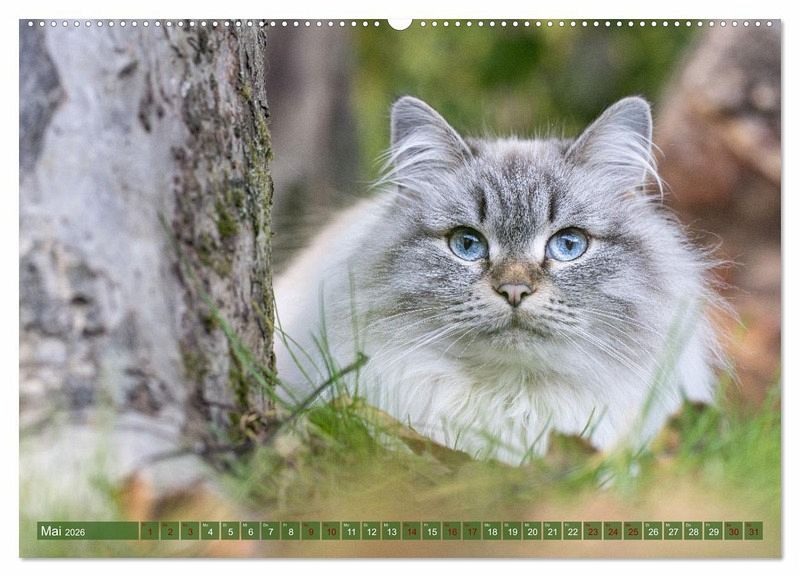
Task: Select day 22 in the calendar strip
Action: pyautogui.click(x=572, y=531)
